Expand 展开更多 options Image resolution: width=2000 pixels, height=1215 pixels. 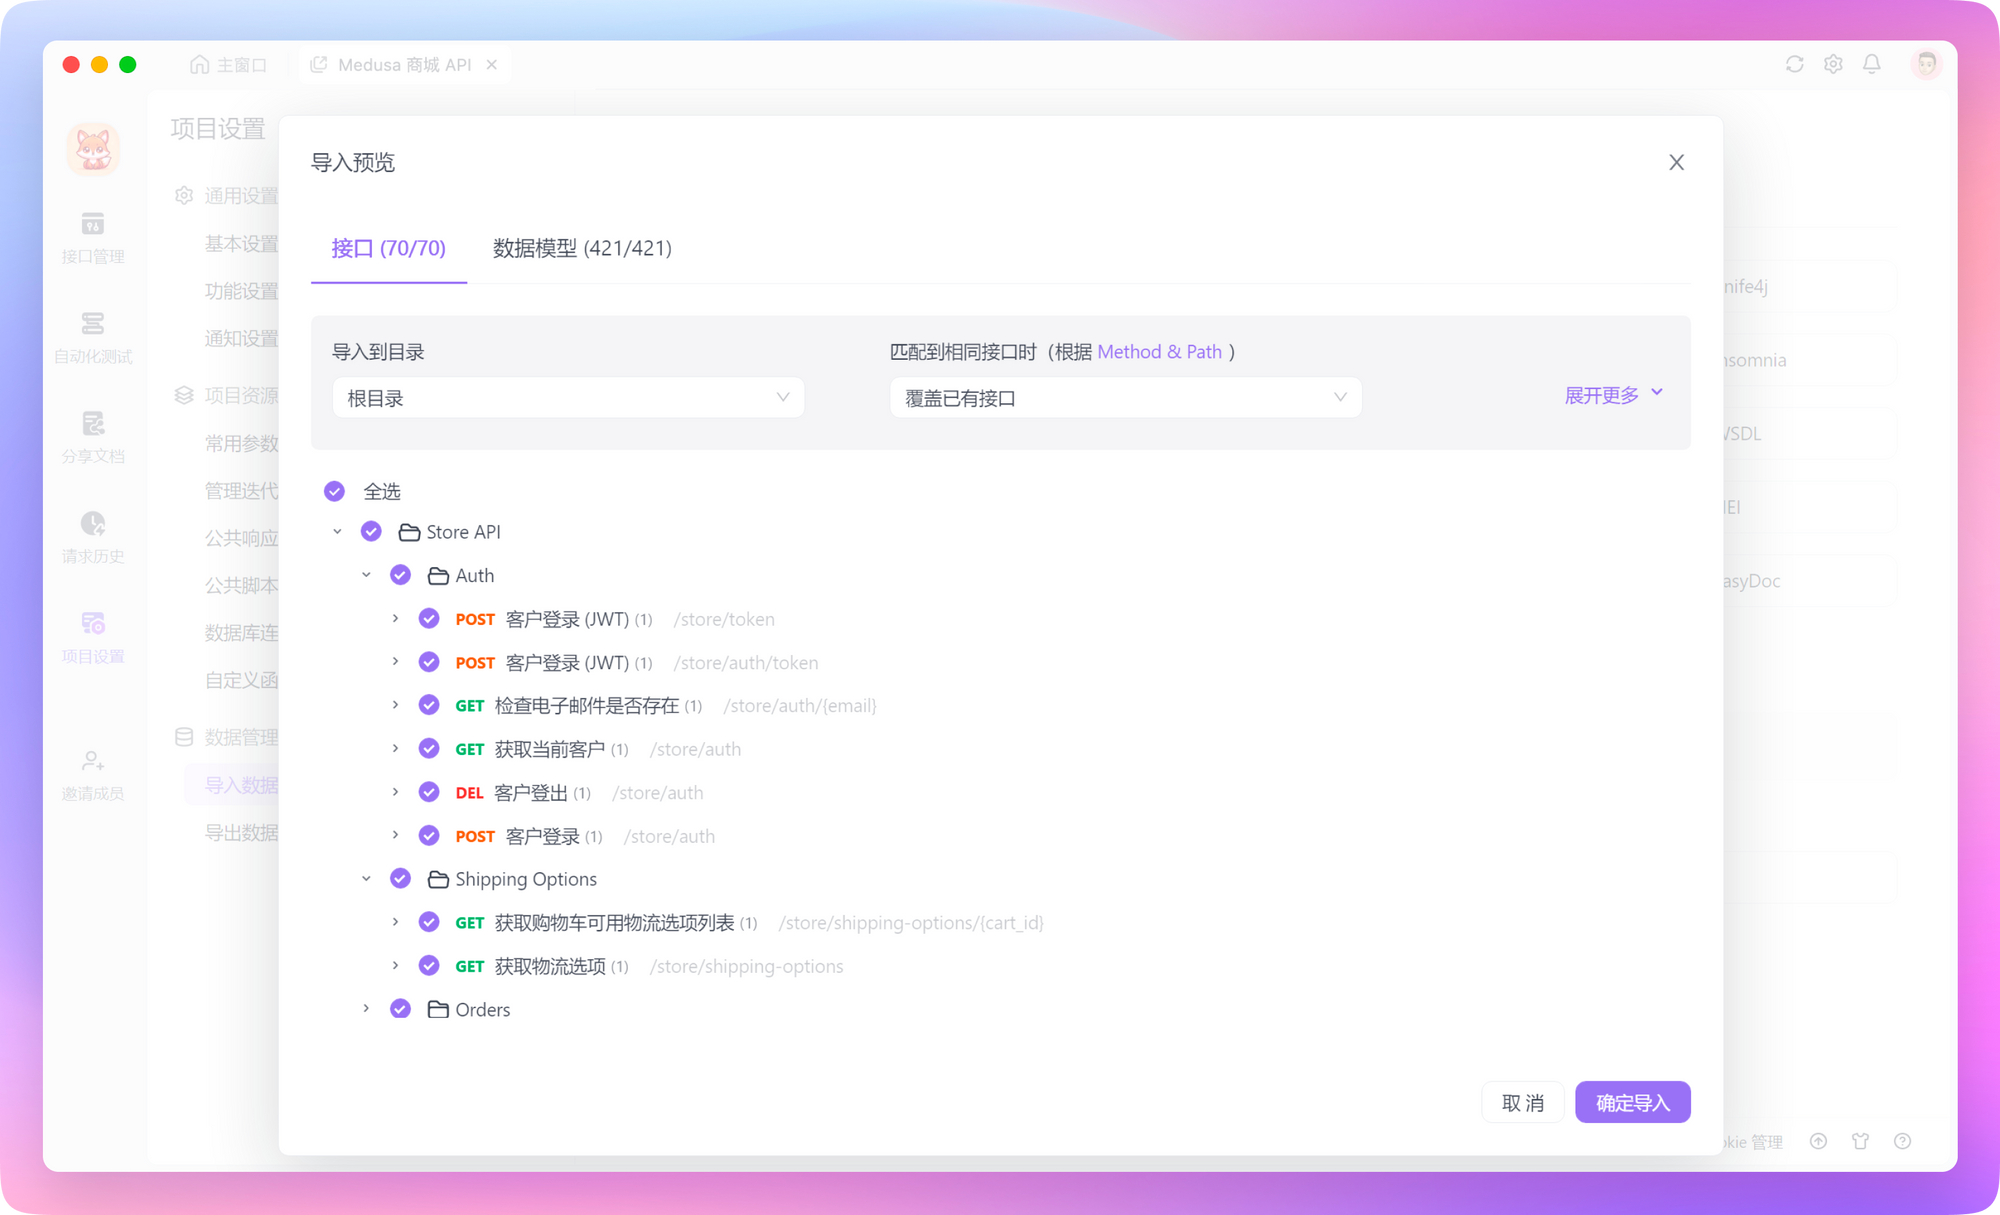click(1613, 395)
